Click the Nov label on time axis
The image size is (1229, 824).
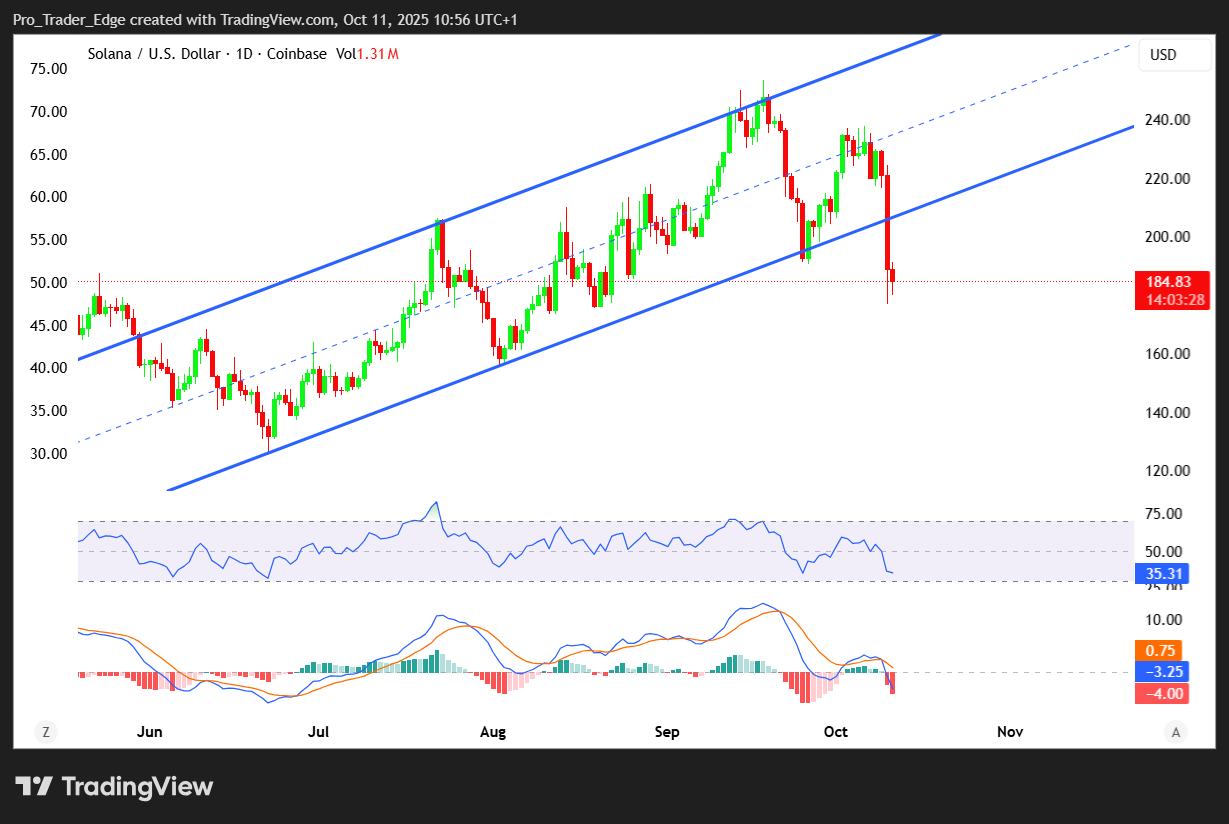(1010, 732)
